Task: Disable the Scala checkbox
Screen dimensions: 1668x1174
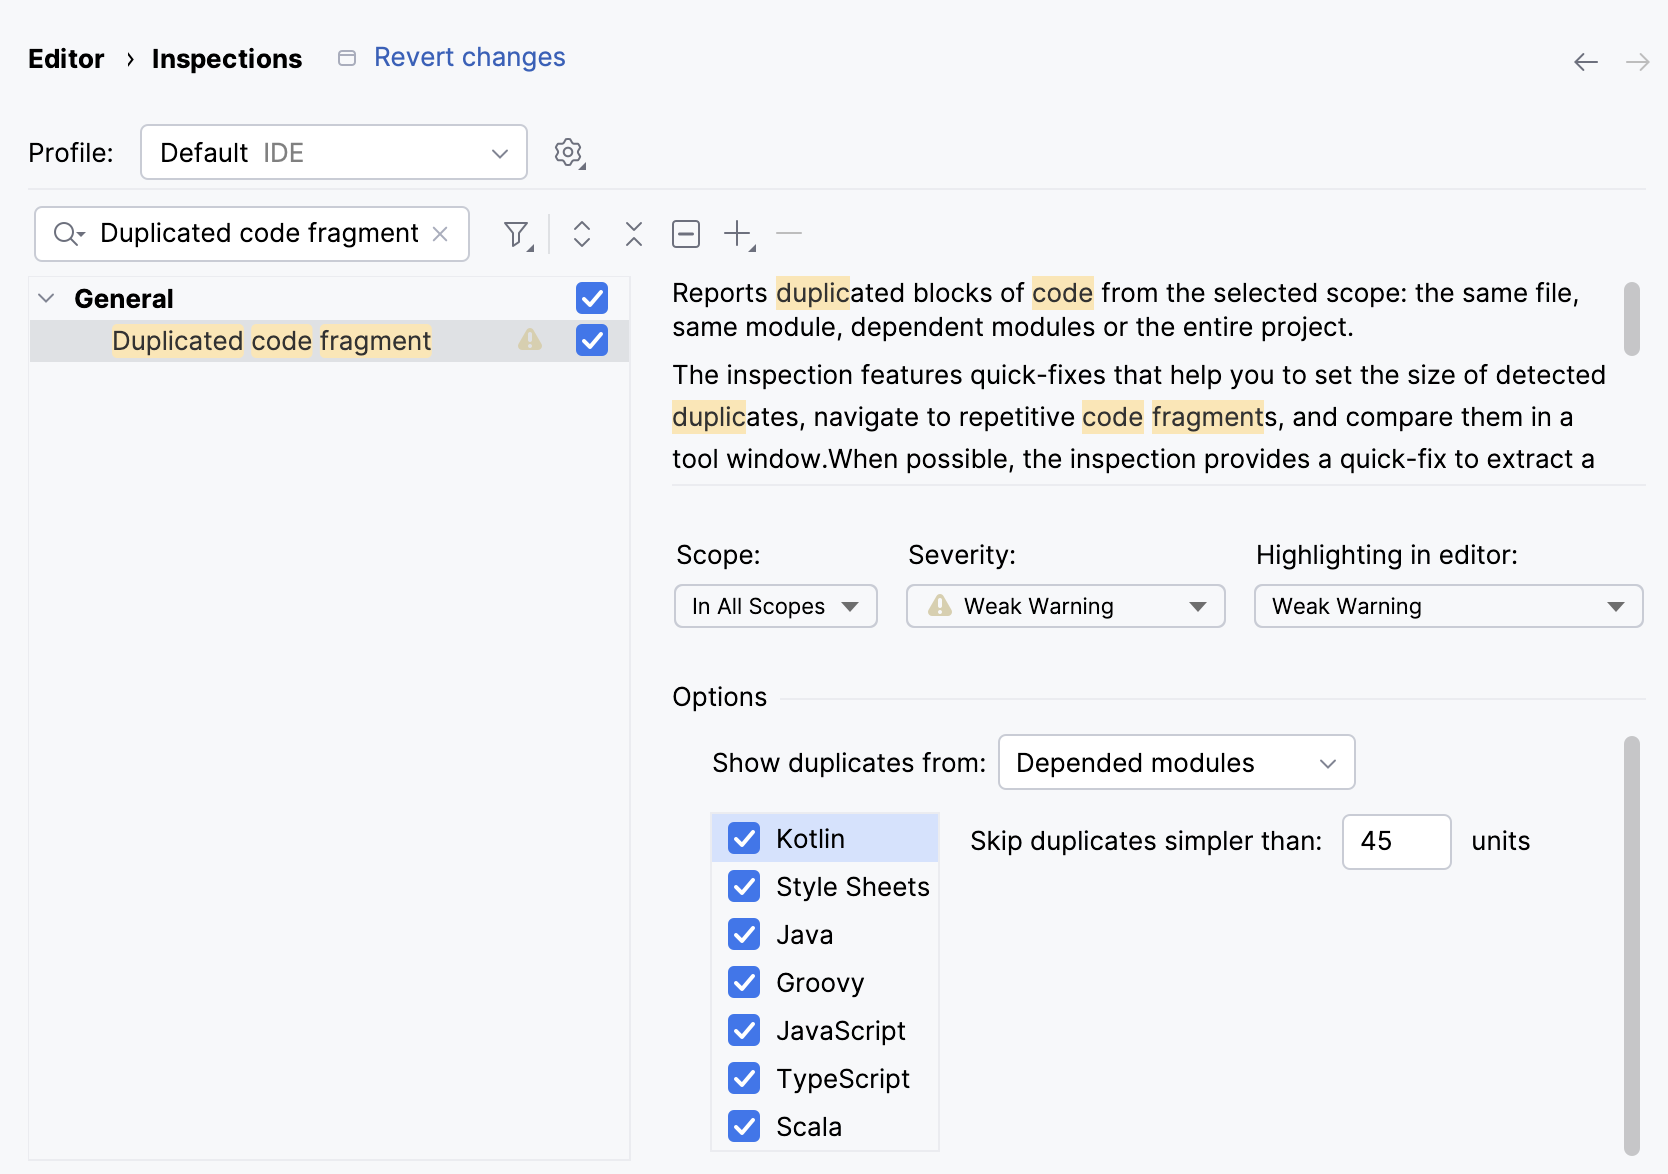Action: pos(744,1126)
